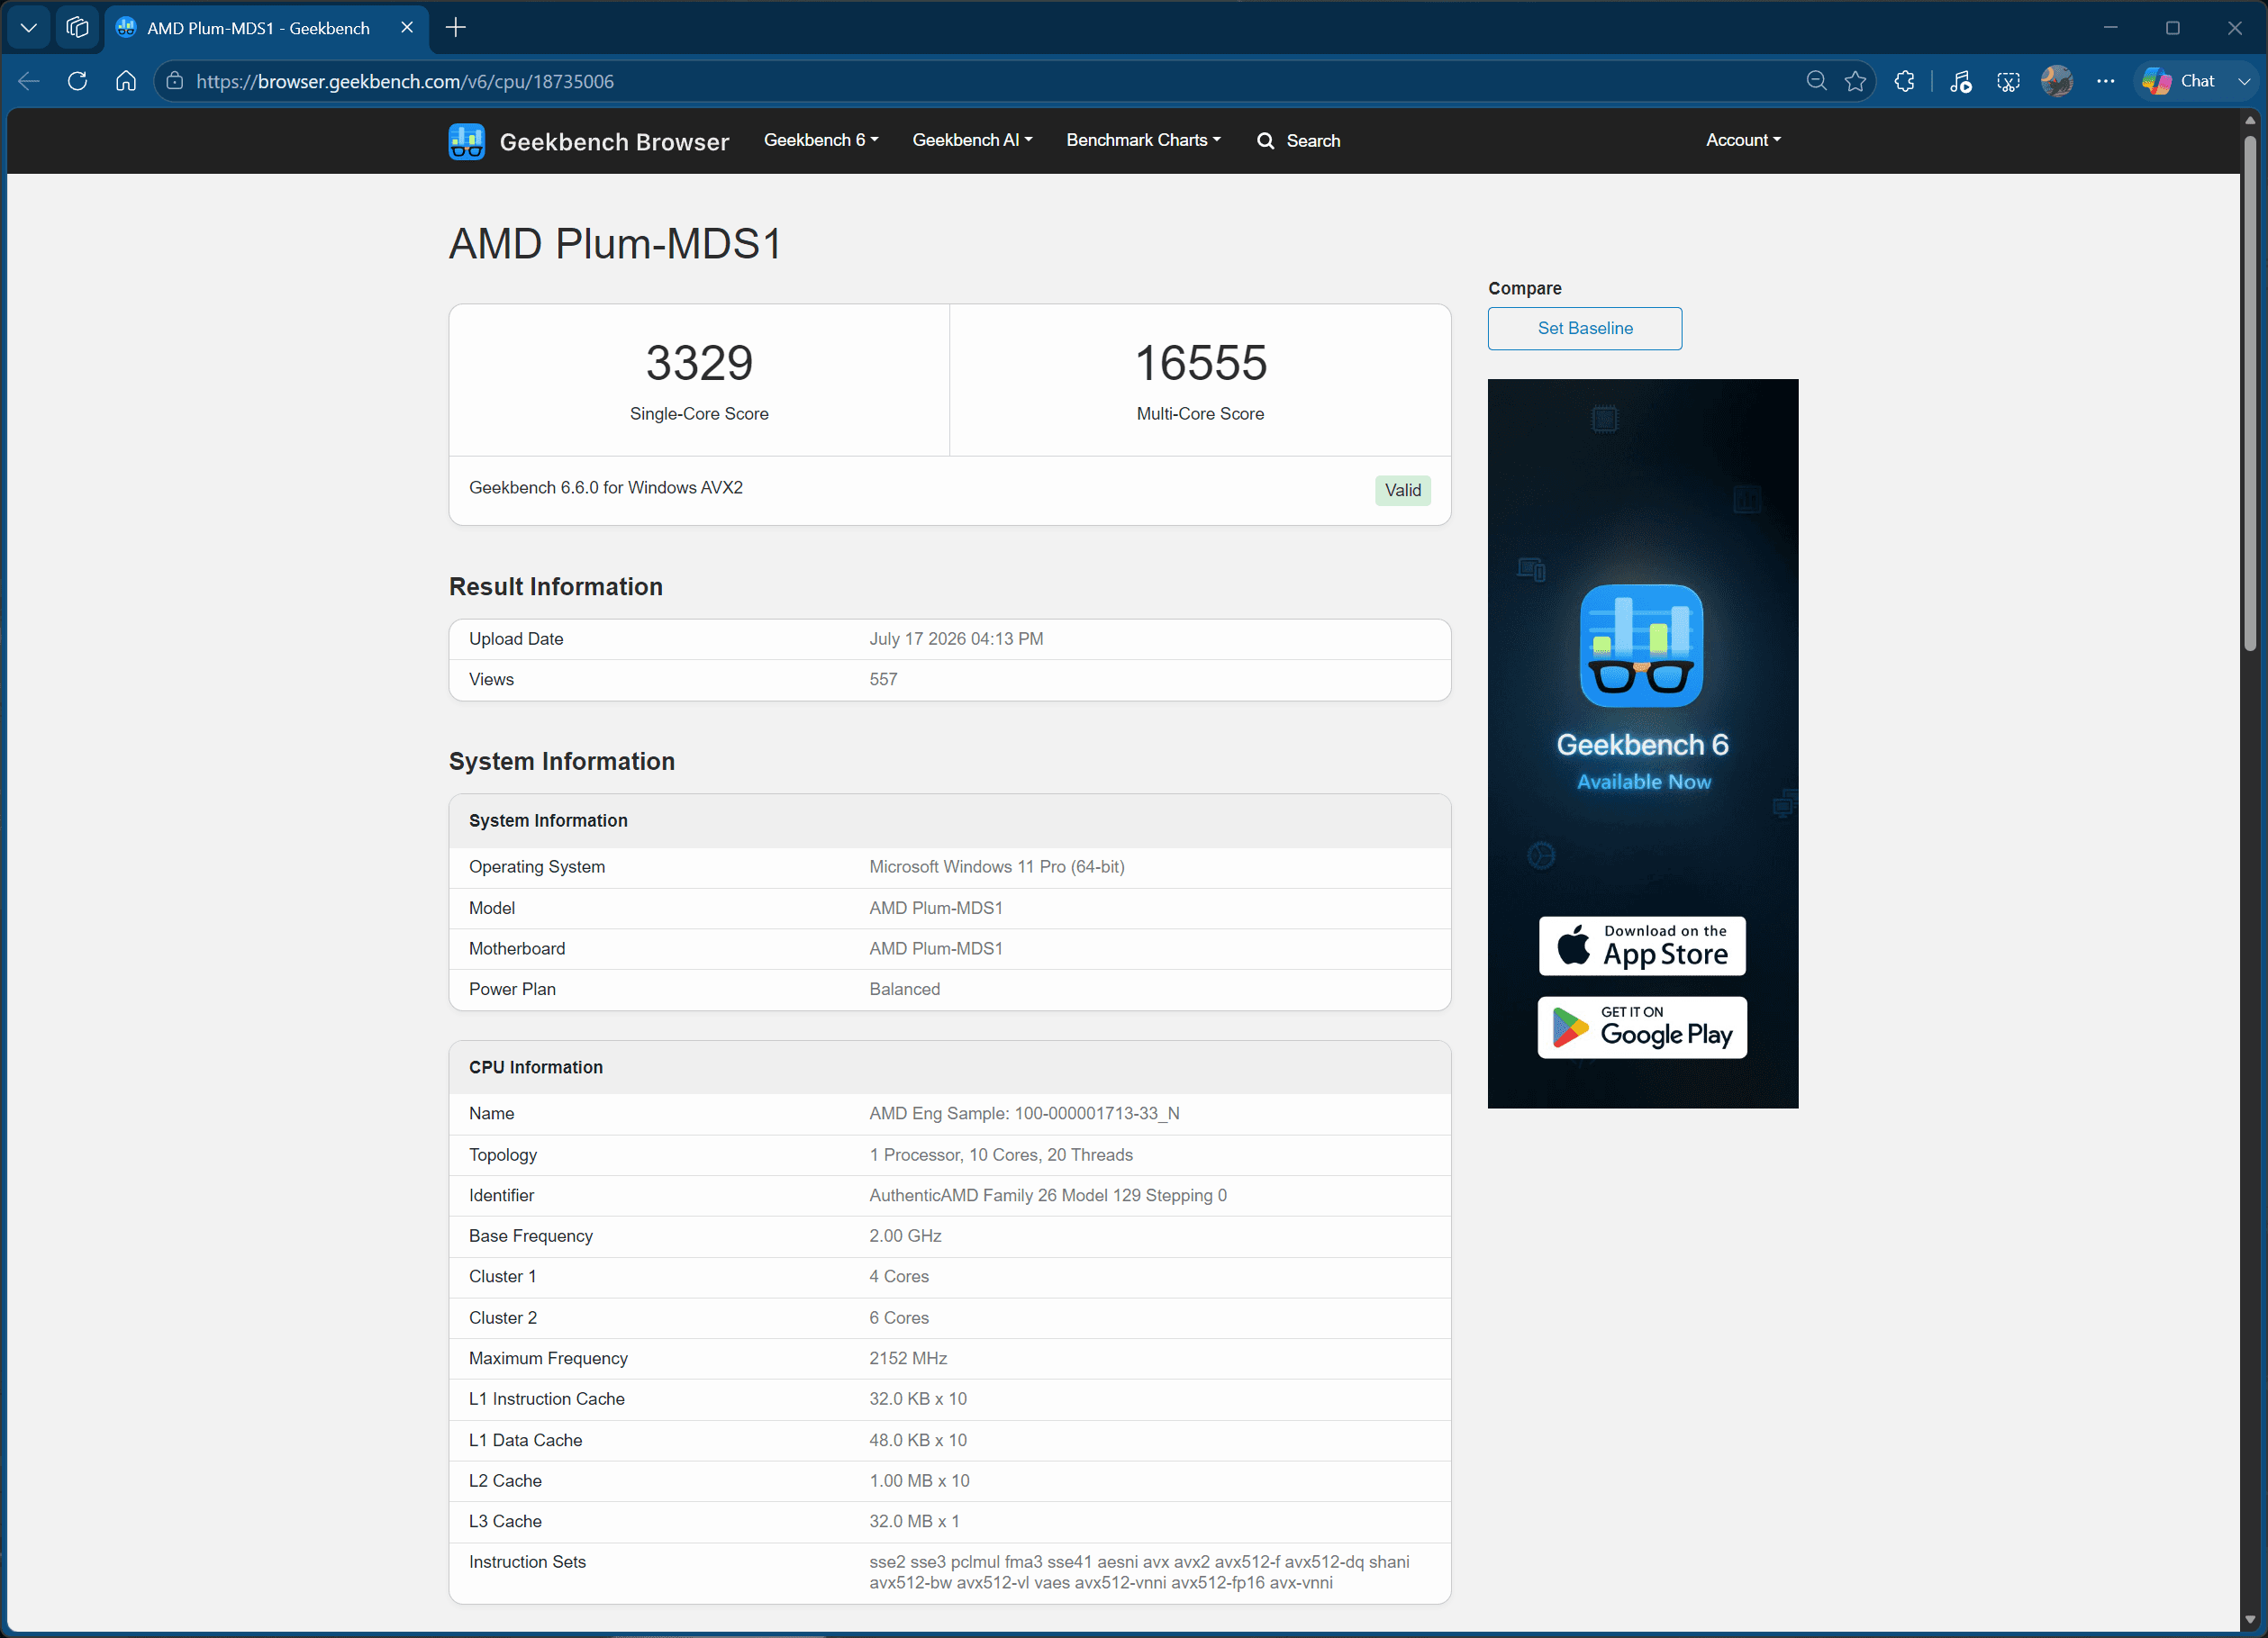Click the Cluster 2 value 6 Cores
Screen dimensions: 2268x1638
(x=899, y=1318)
